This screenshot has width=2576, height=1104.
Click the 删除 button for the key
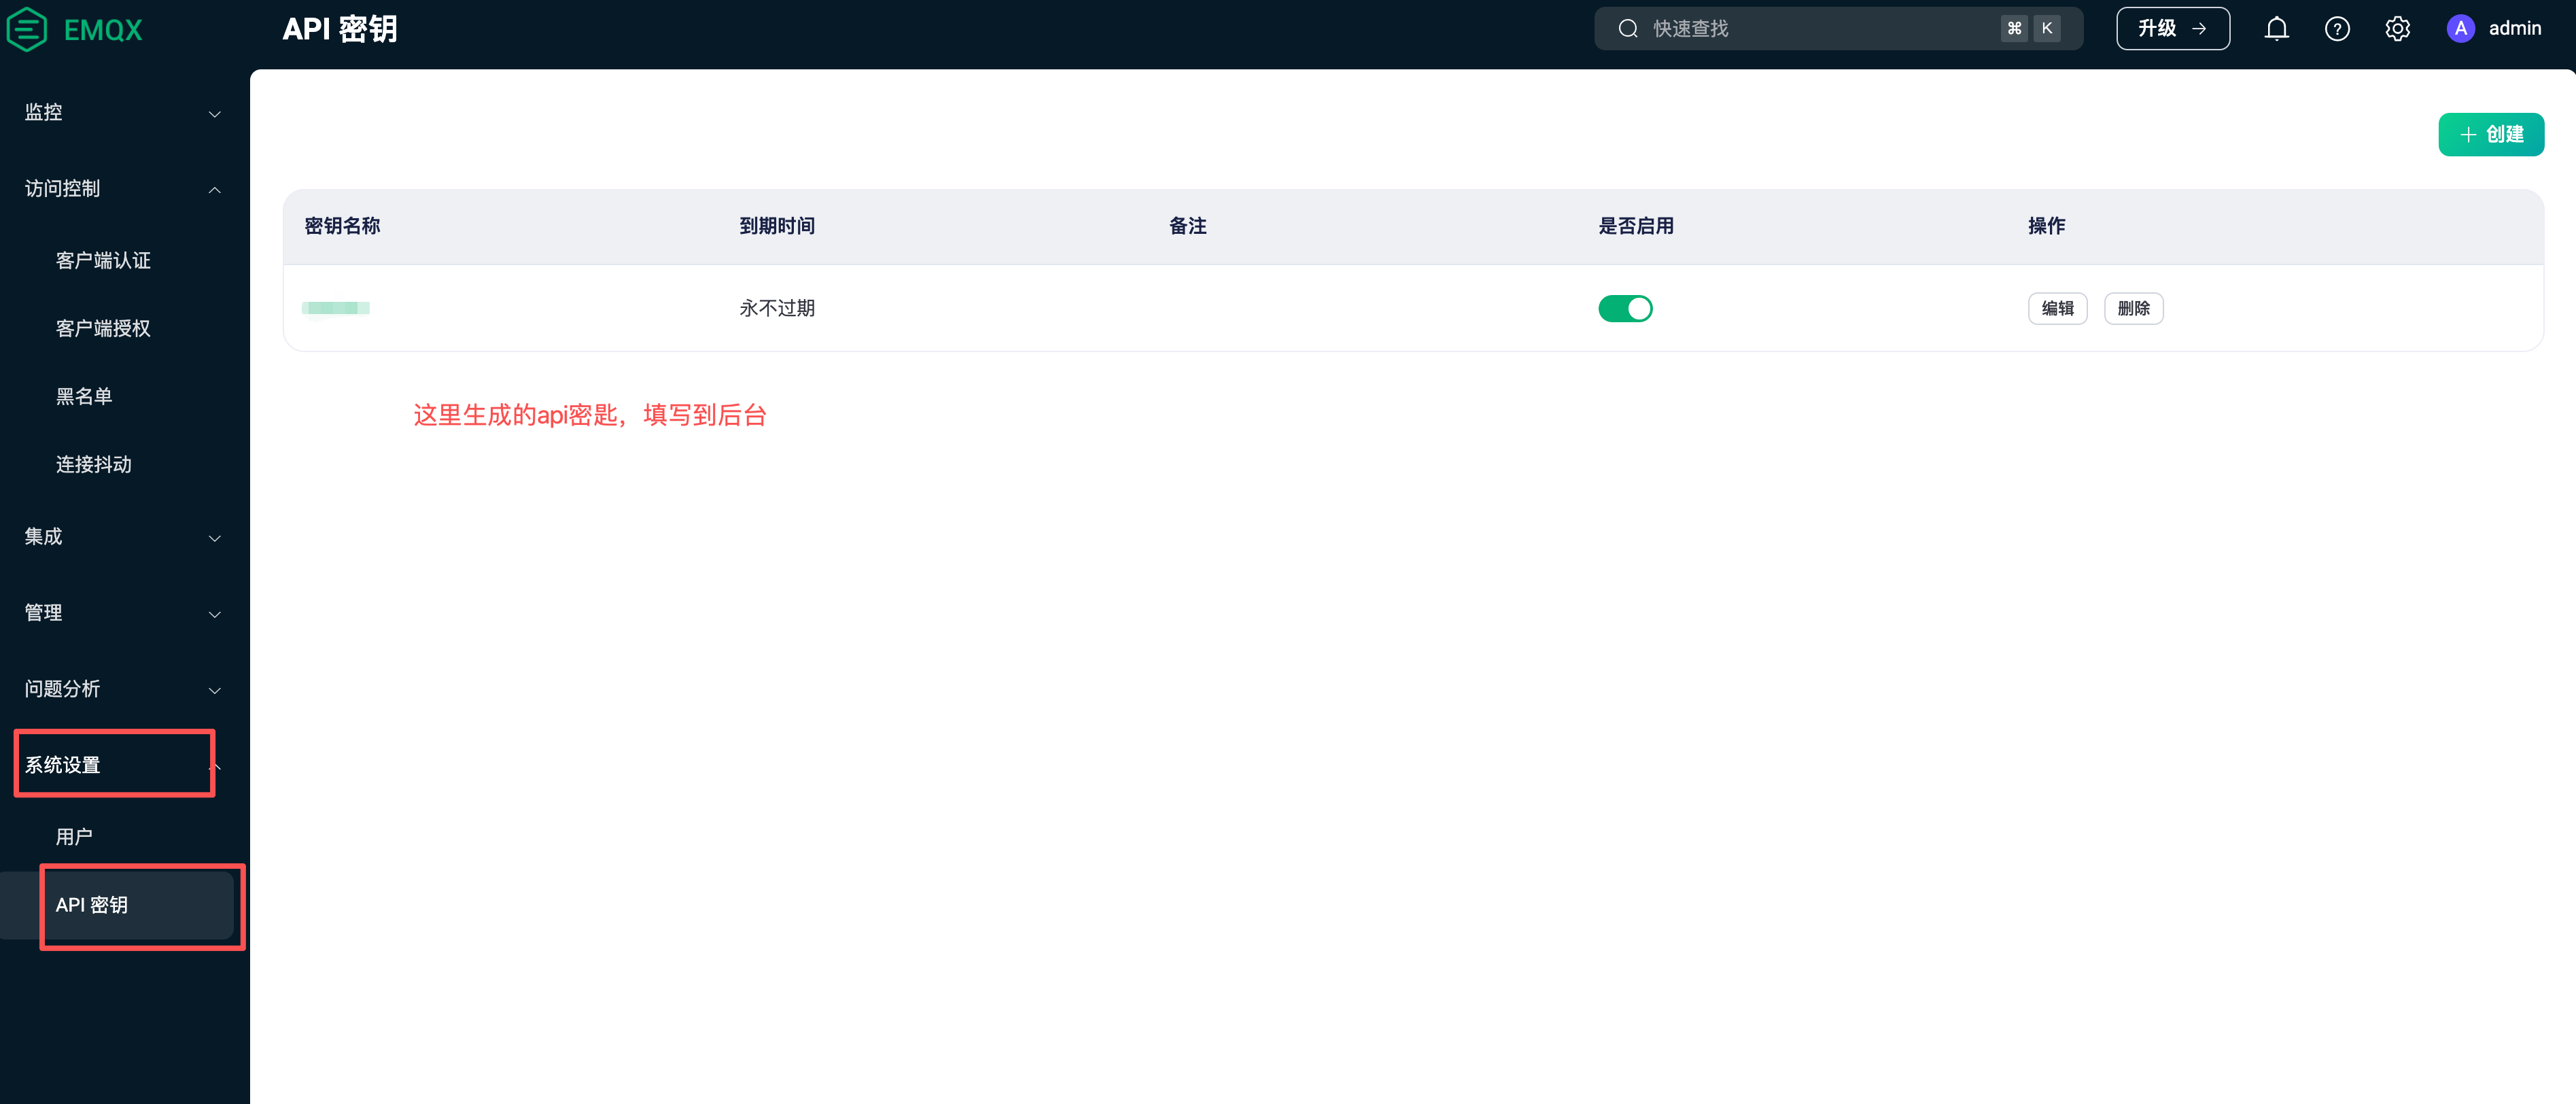point(2133,309)
